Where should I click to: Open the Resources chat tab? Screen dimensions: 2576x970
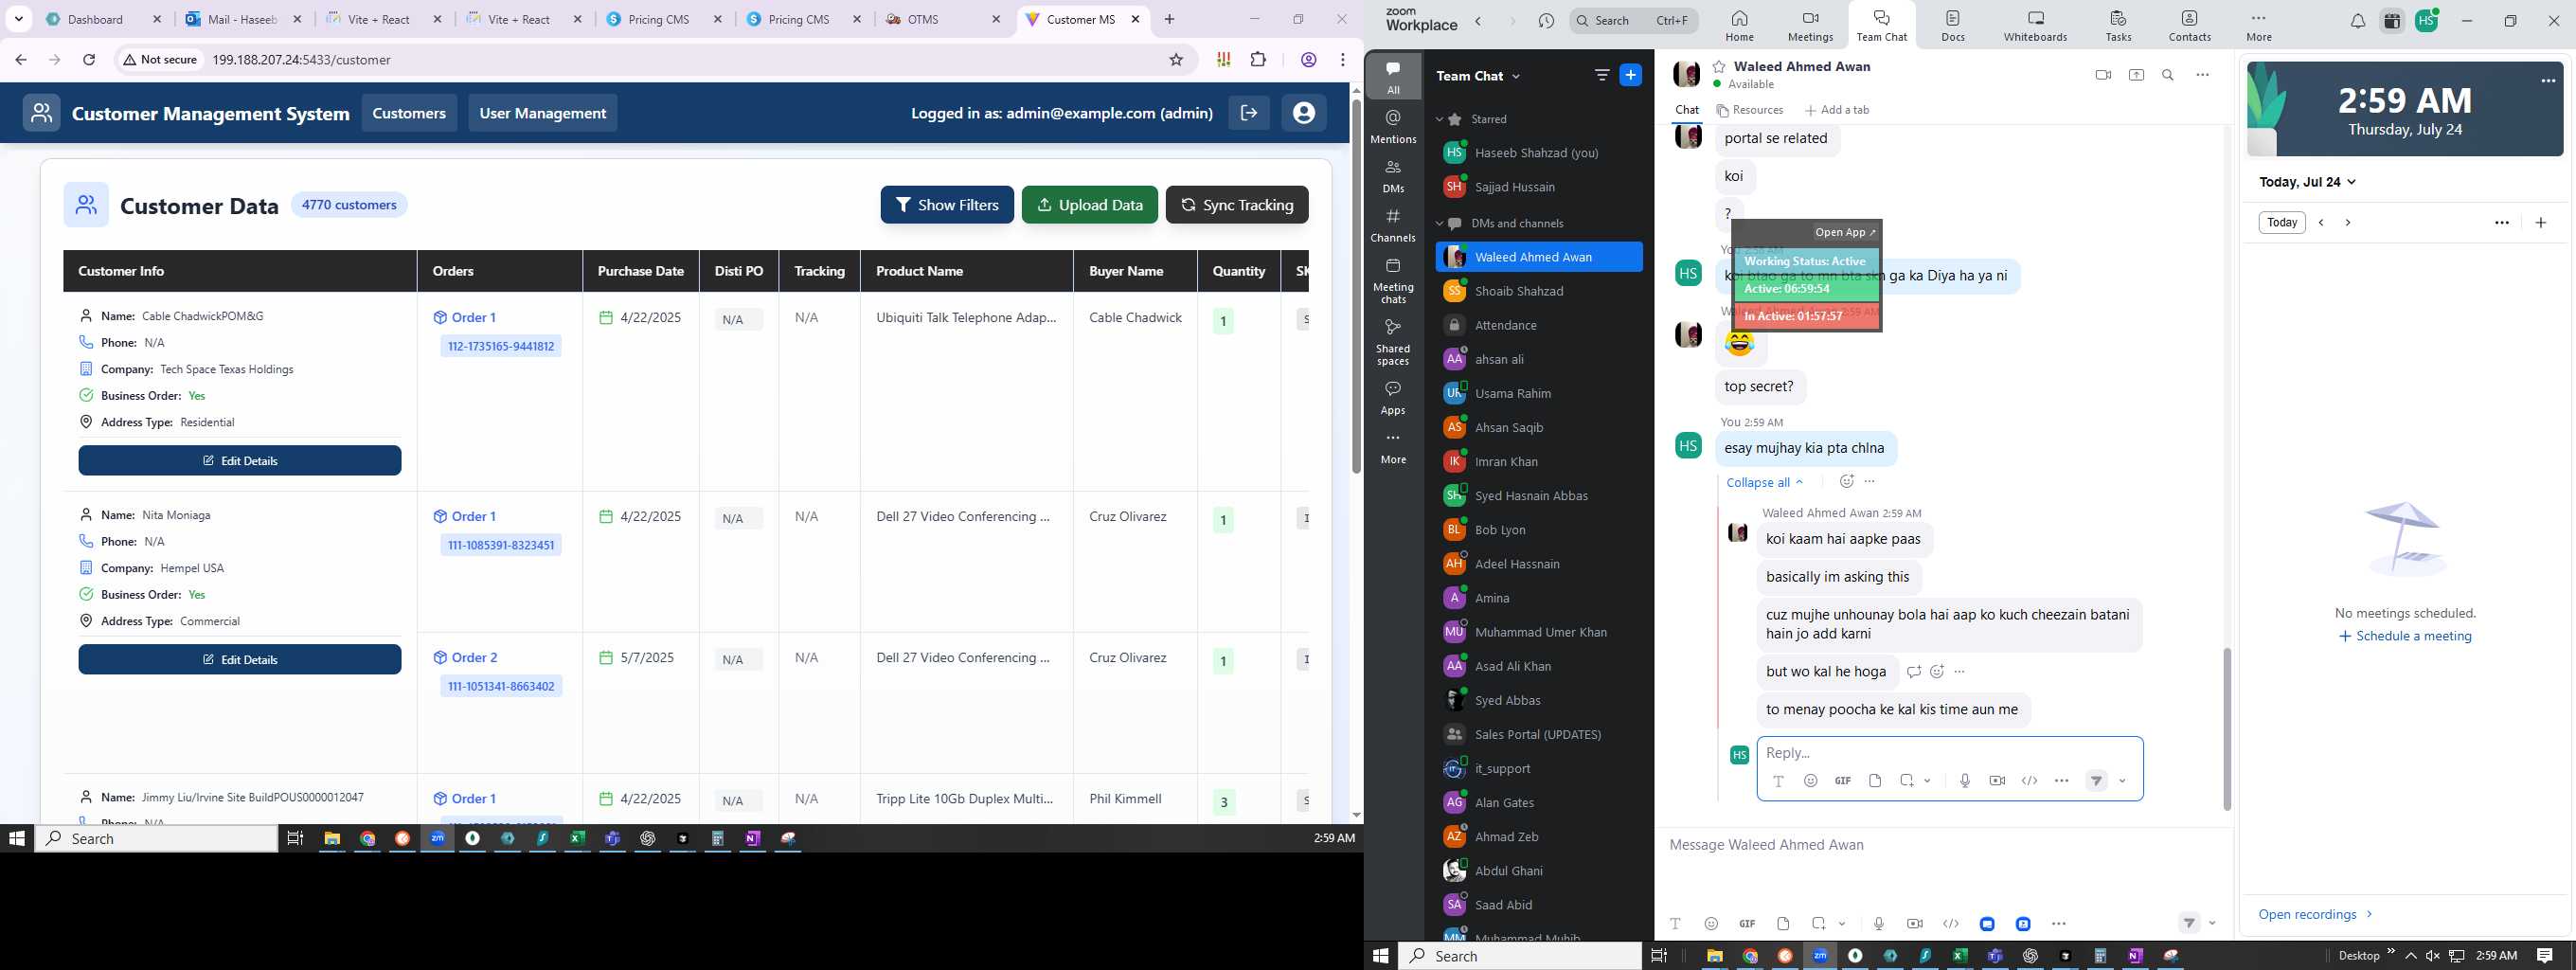1749,110
